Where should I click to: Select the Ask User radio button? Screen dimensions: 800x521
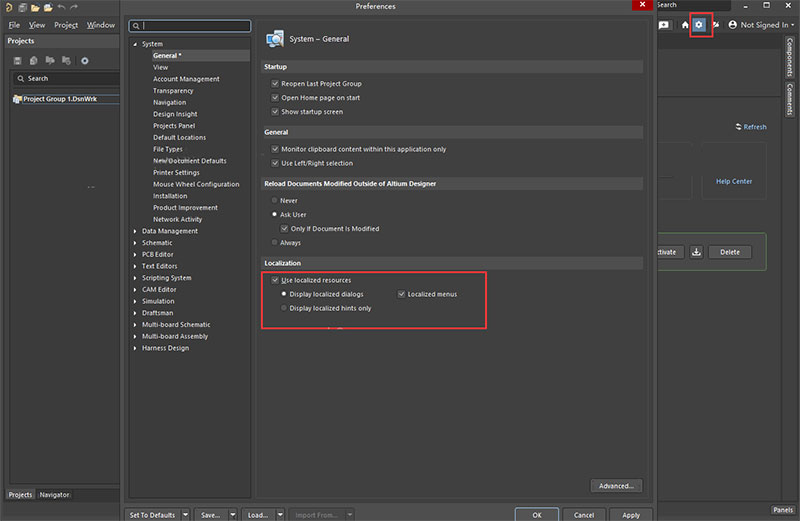coord(274,214)
